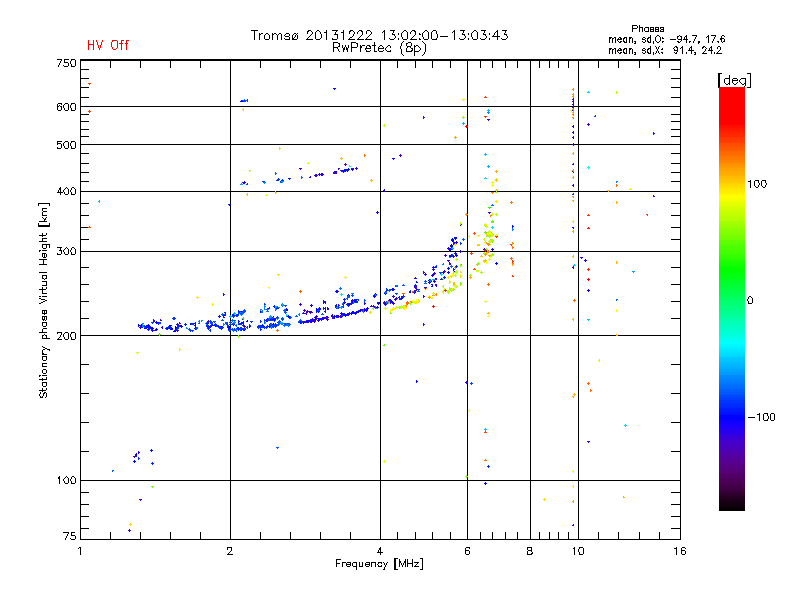Click the 'RwPretec (8p)' subtitle
Screen dimensions: 800x600
(379, 48)
